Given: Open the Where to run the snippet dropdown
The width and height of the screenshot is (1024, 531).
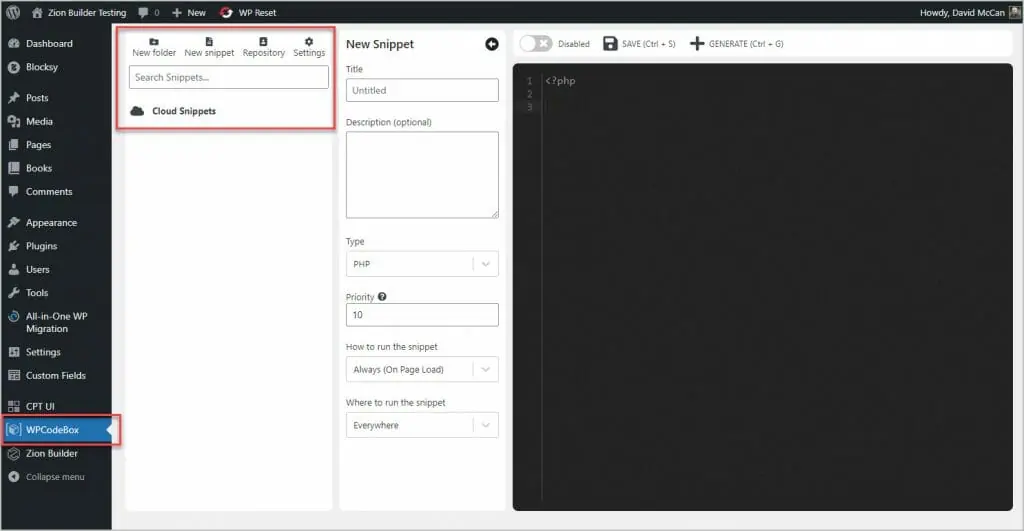Looking at the screenshot, I should click(422, 425).
